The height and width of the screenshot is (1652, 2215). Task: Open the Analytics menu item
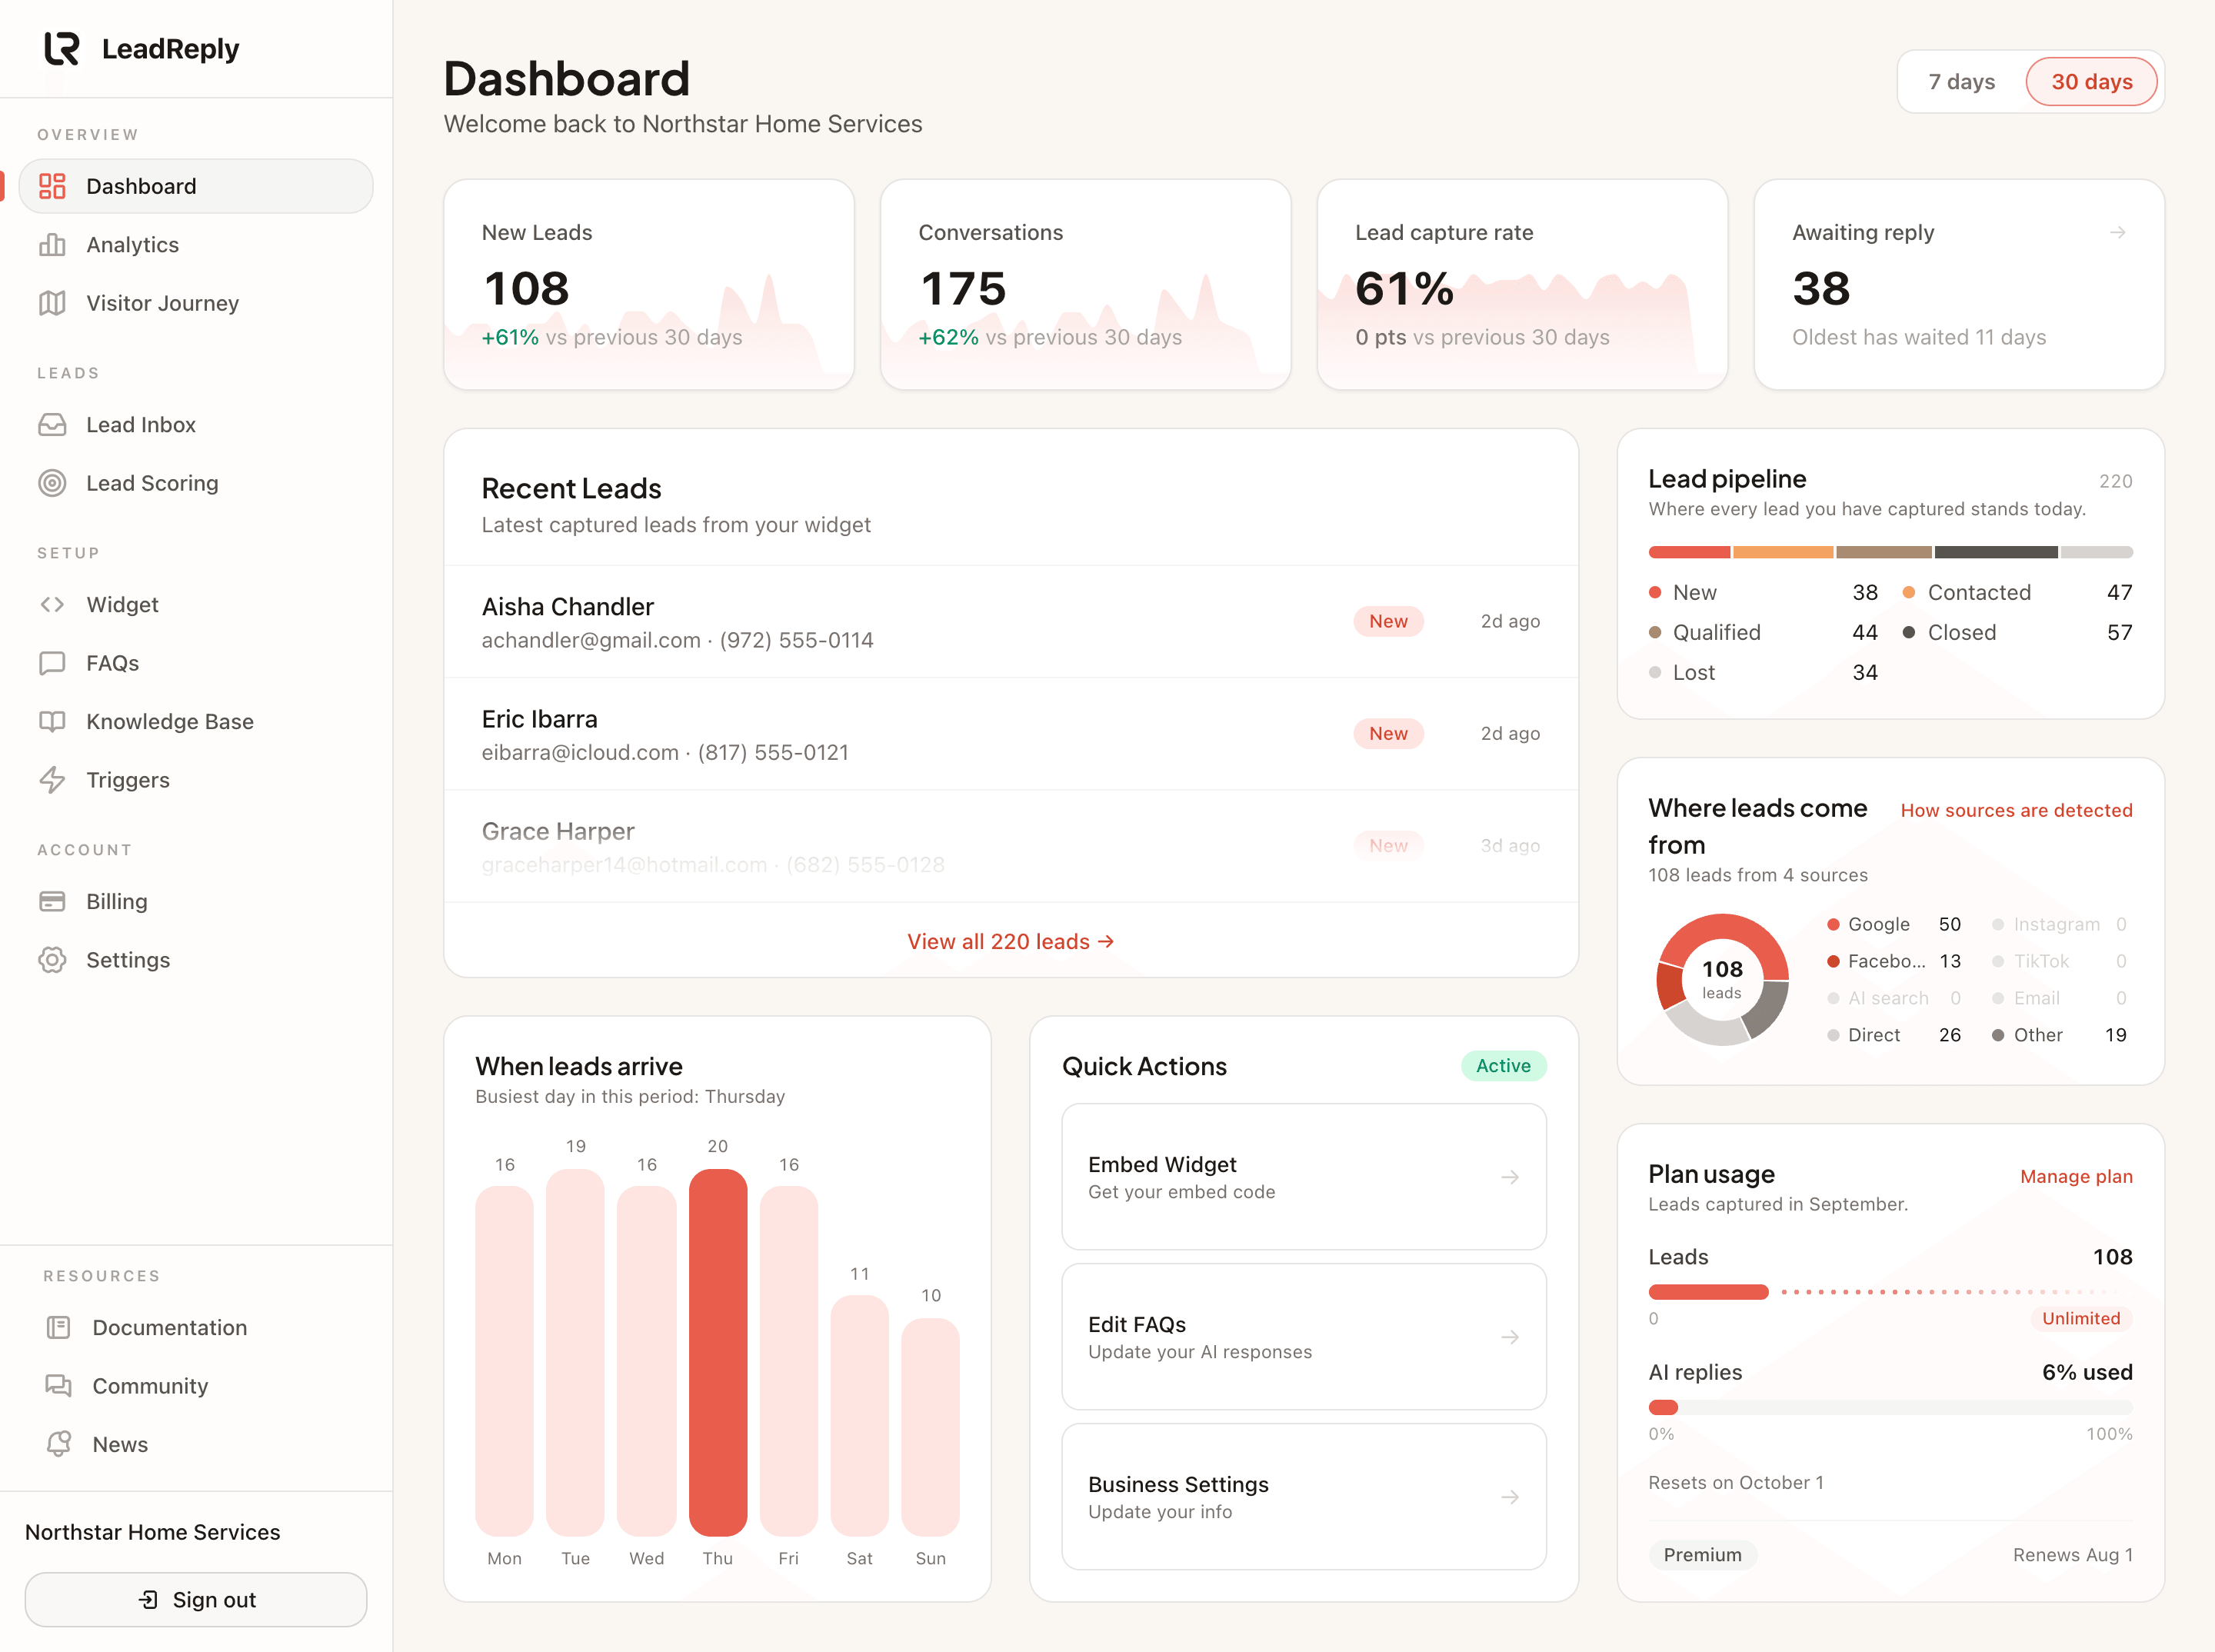click(196, 245)
